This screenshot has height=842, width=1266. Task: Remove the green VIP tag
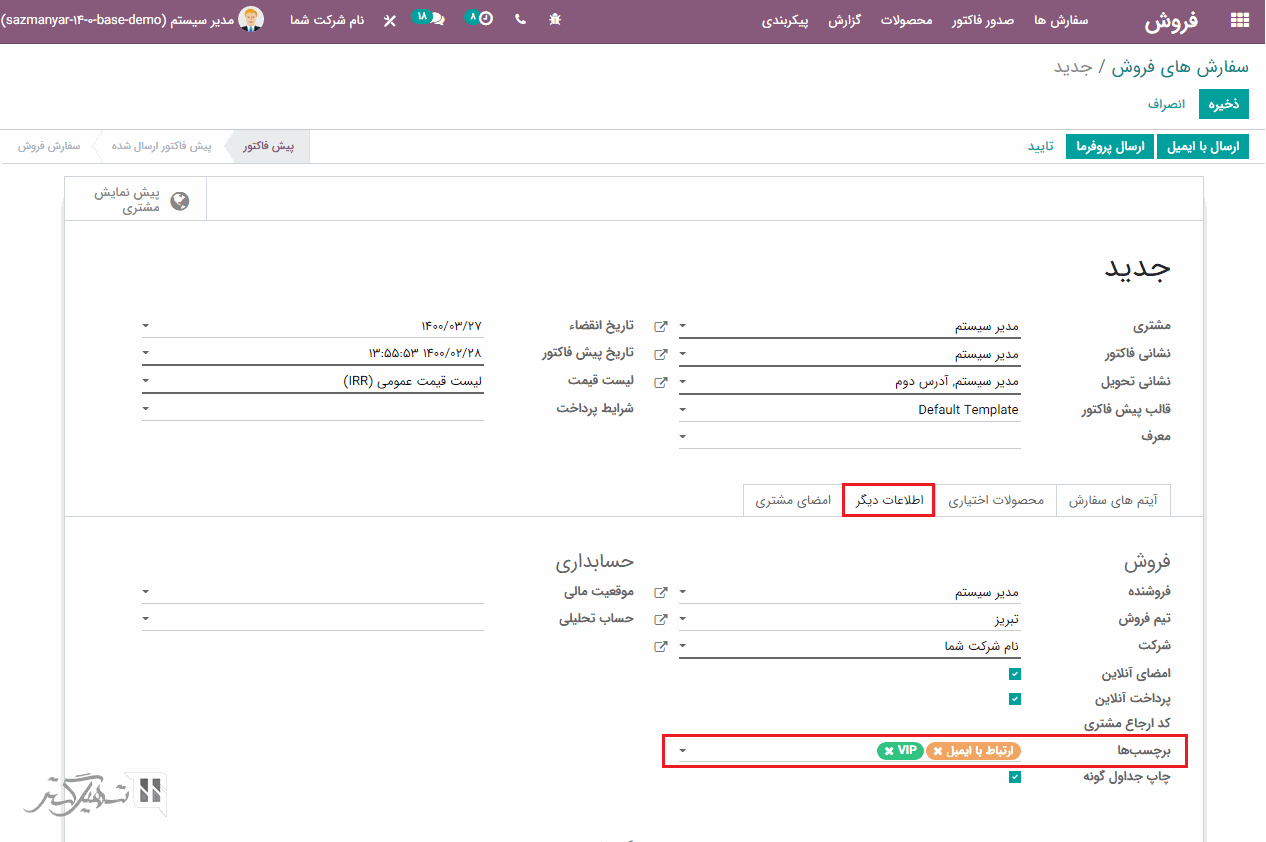point(888,751)
